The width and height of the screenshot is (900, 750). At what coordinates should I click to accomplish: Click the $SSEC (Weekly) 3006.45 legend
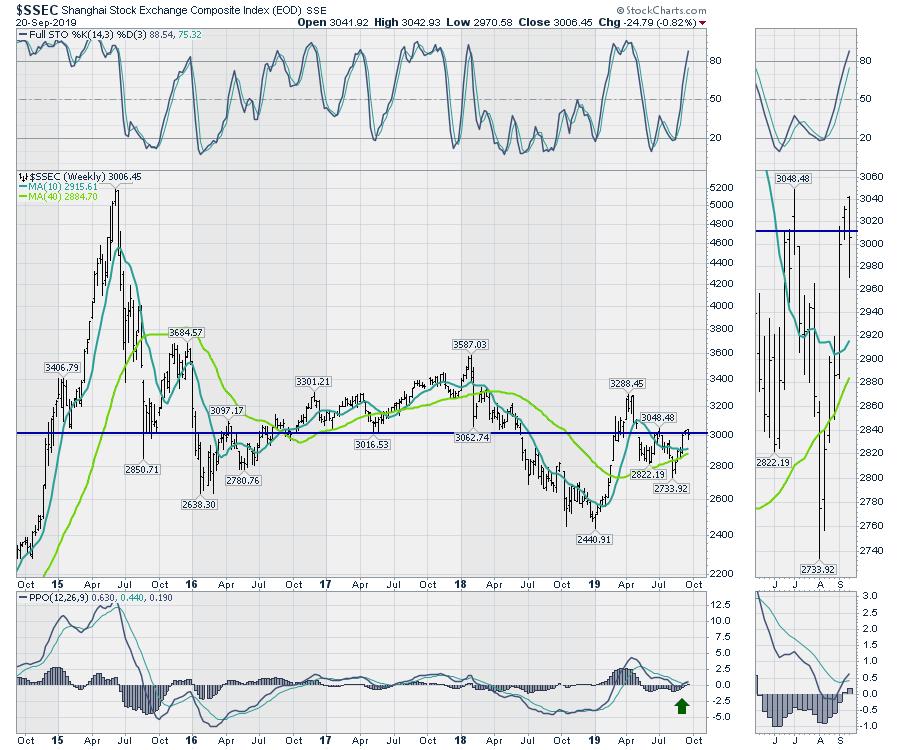tap(80, 177)
